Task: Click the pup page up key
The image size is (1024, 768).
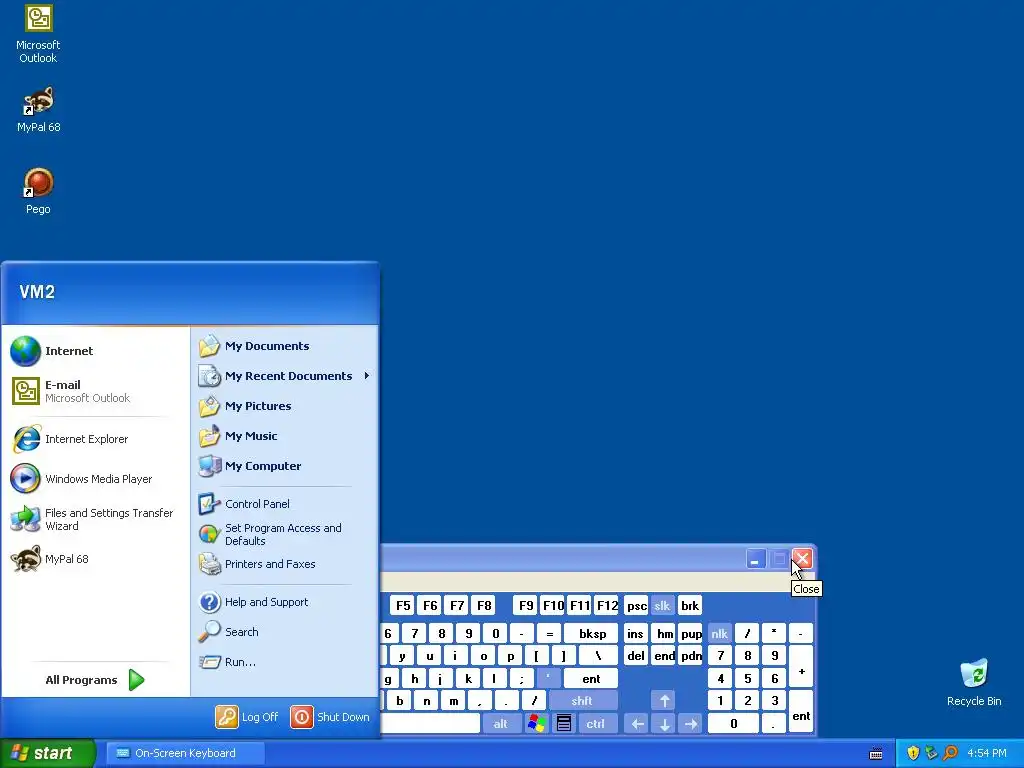Action: coord(692,633)
